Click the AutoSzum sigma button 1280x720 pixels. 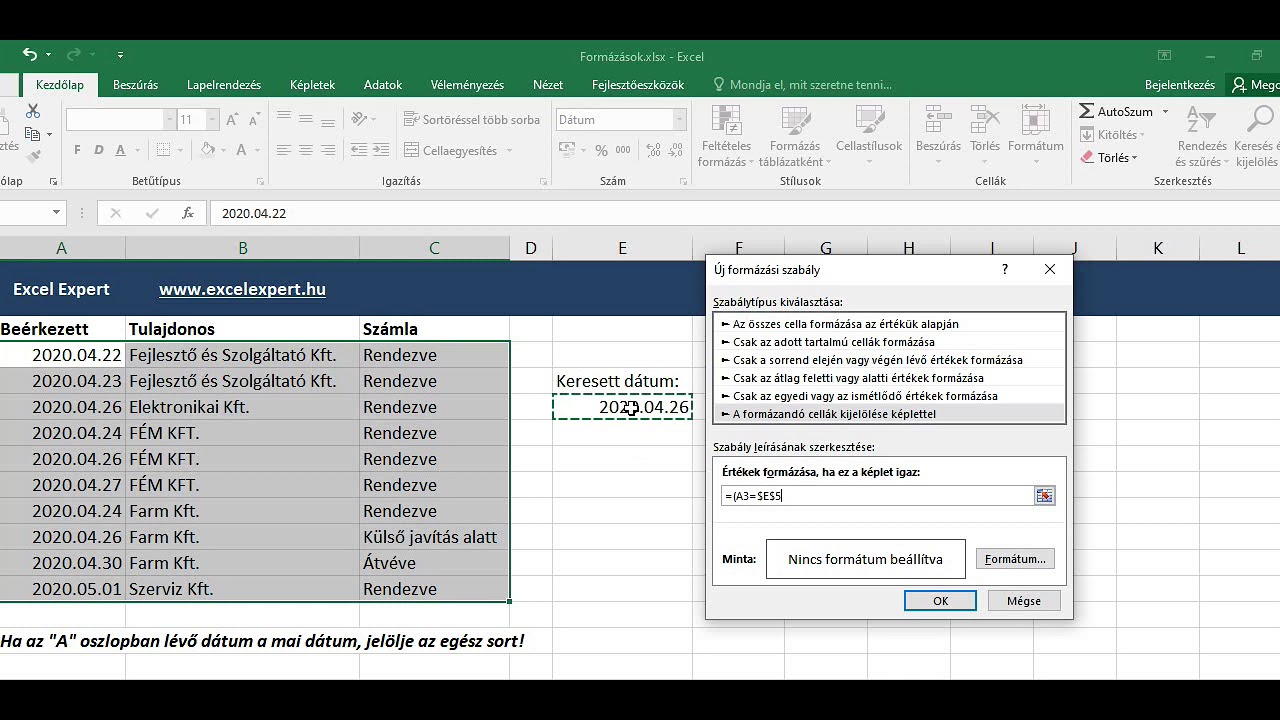(x=1116, y=112)
